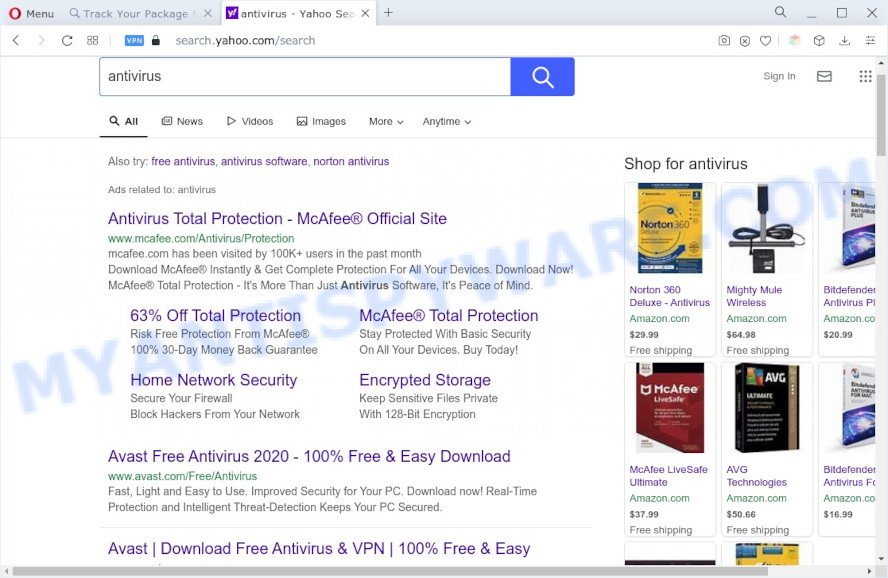Open Avast Free Antivirus 2020 result
888x578 pixels.
[x=309, y=456]
